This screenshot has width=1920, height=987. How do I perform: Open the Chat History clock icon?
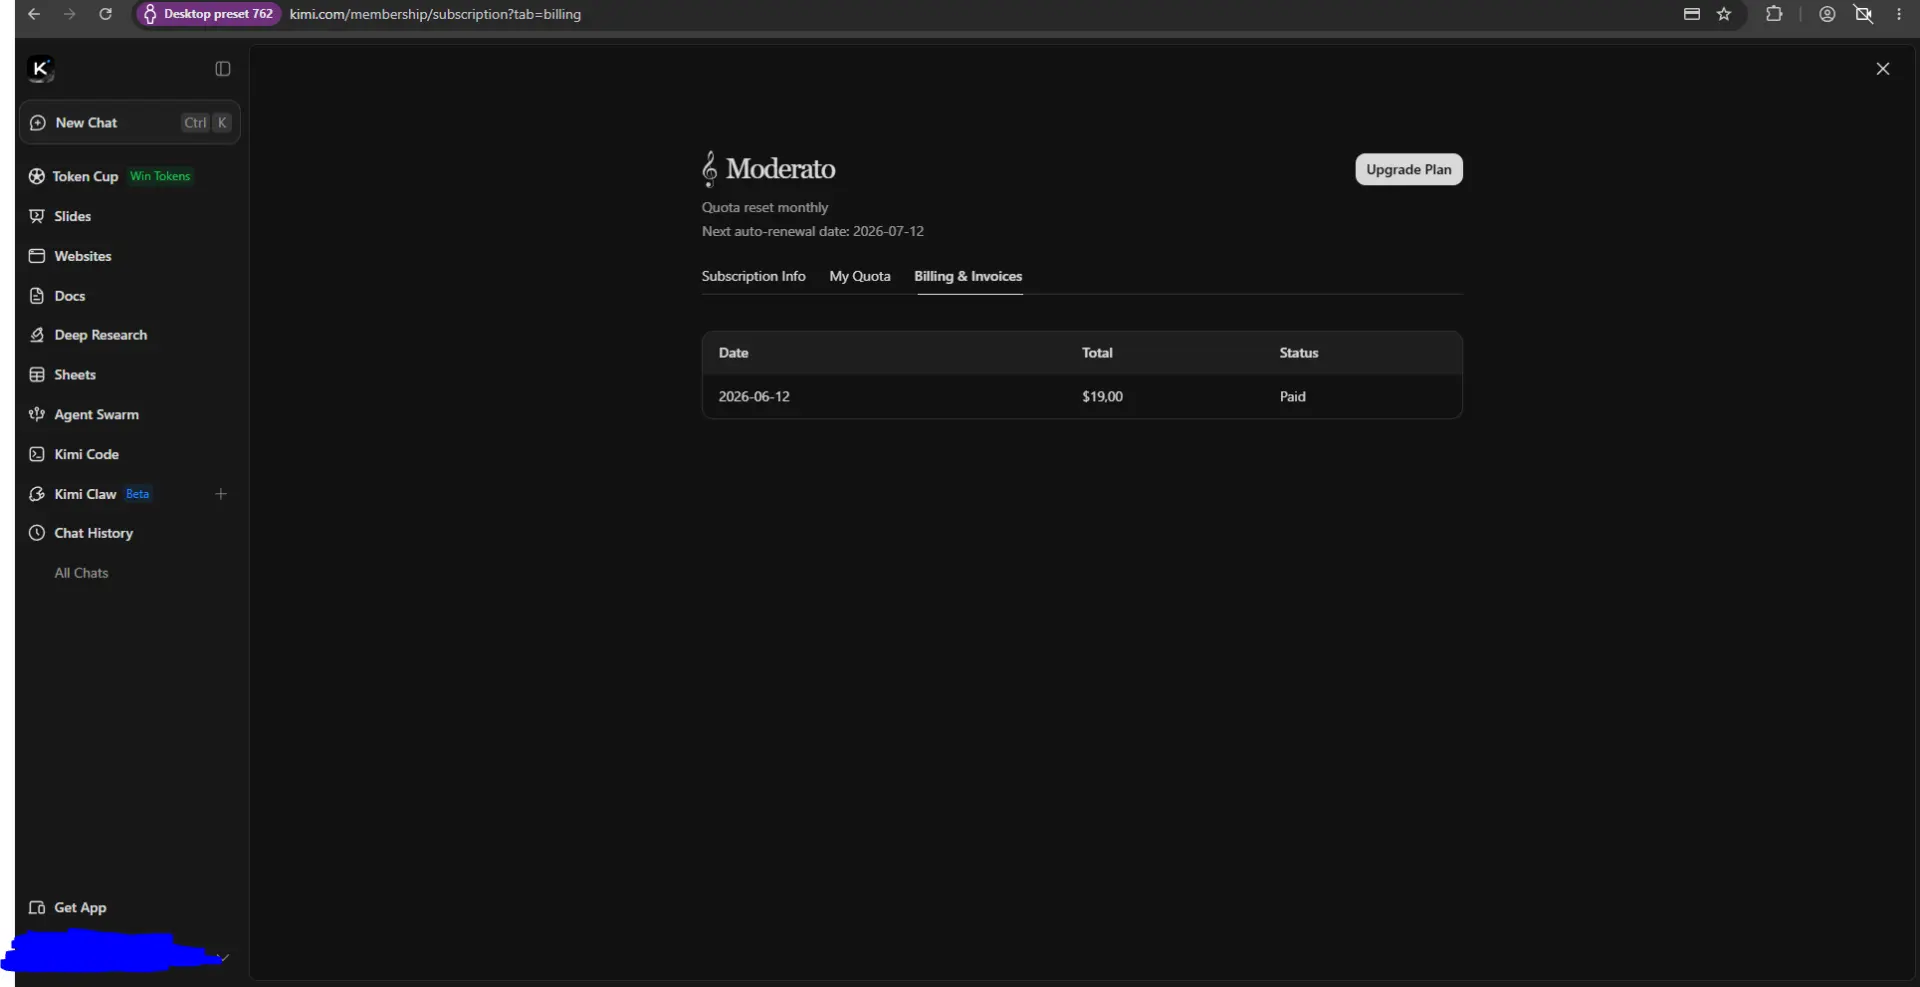click(37, 533)
